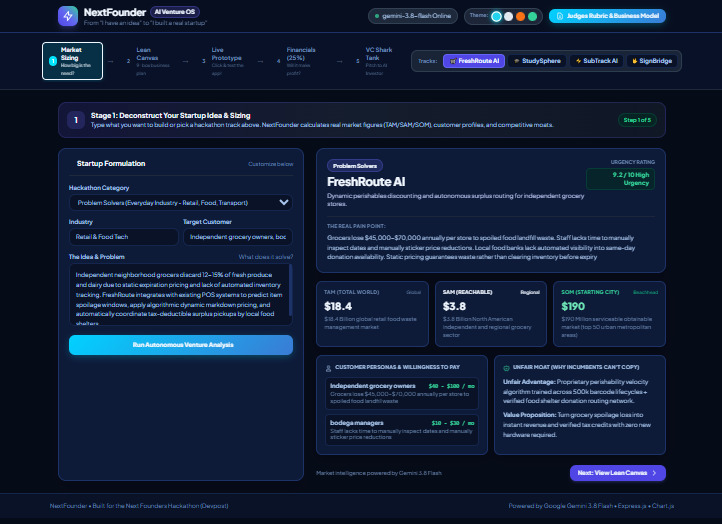This screenshot has height=524, width=722.
Task: Click the SOM $190 card
Action: [x=609, y=314]
